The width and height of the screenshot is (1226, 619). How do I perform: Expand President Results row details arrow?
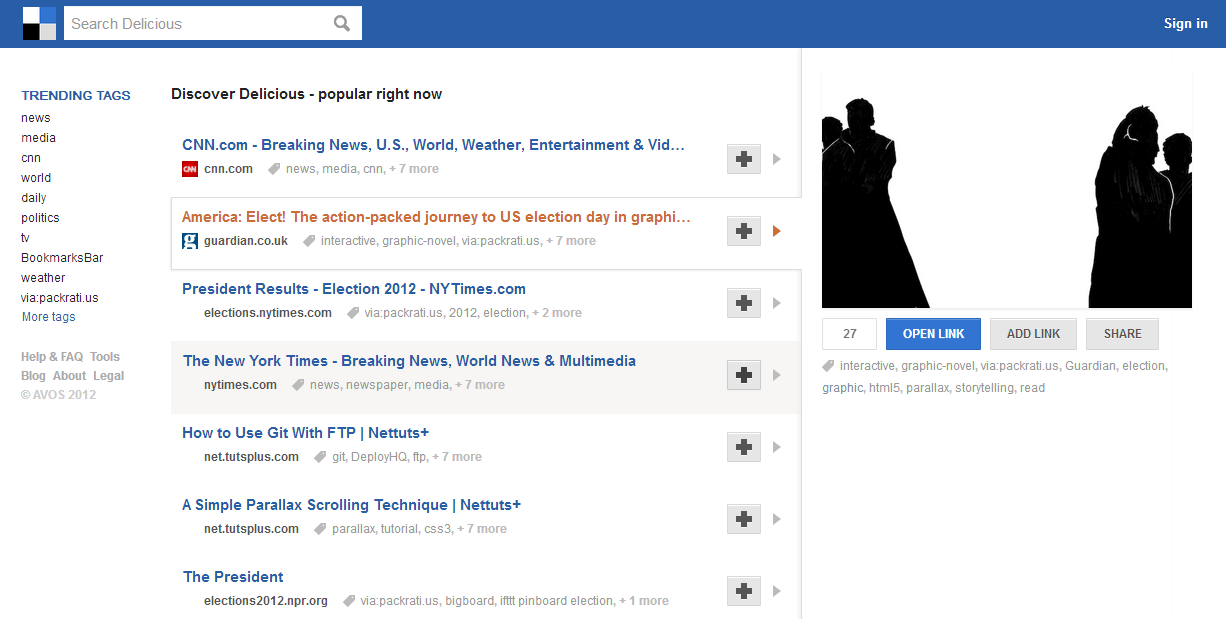(x=777, y=303)
